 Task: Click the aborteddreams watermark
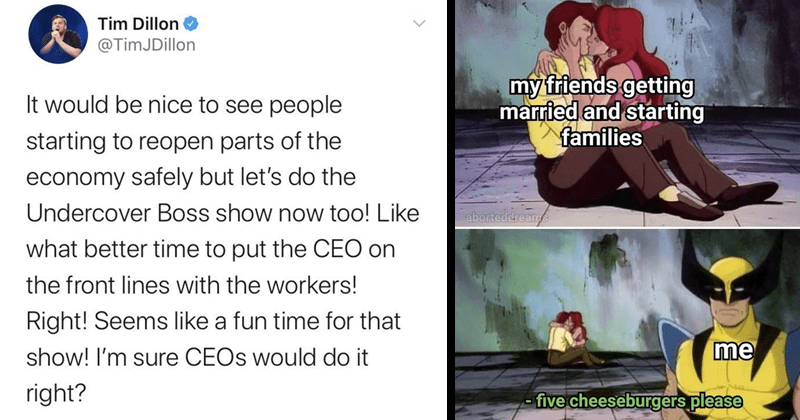(x=506, y=217)
